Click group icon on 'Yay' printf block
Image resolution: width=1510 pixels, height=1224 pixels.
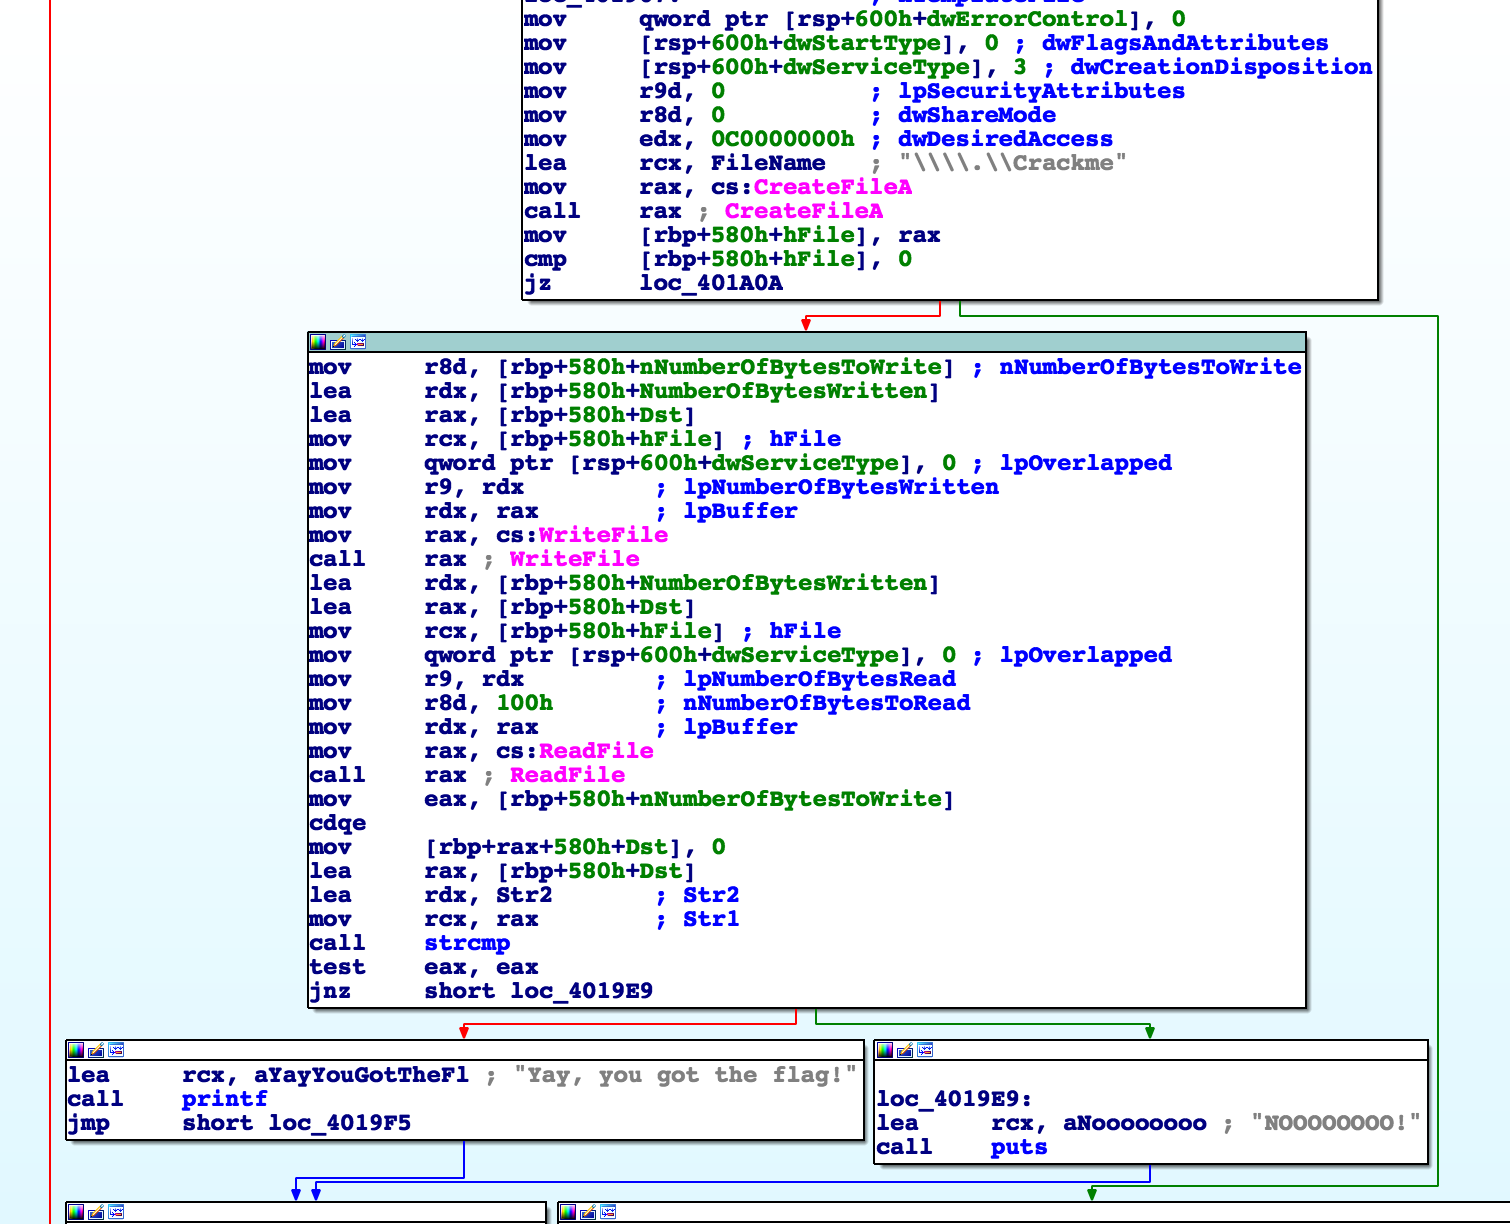click(x=116, y=1050)
